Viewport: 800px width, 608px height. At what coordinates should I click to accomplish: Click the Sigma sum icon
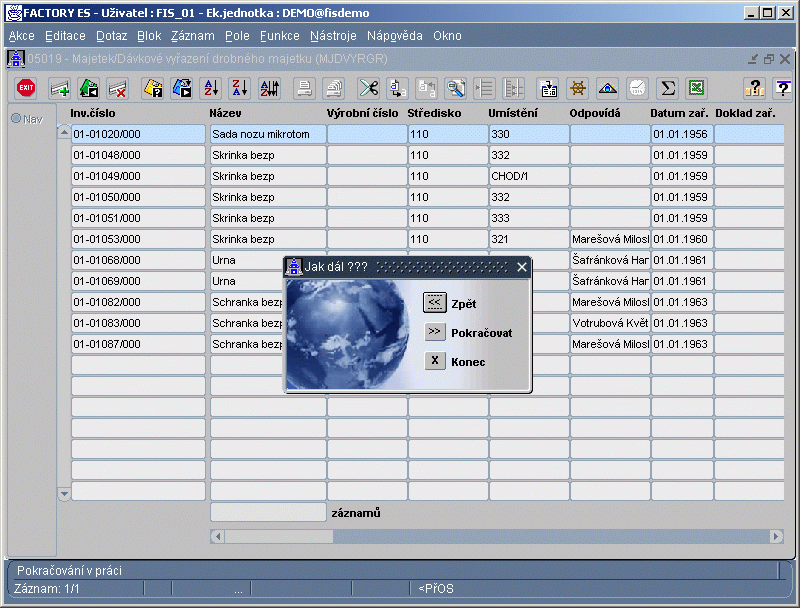click(x=668, y=88)
